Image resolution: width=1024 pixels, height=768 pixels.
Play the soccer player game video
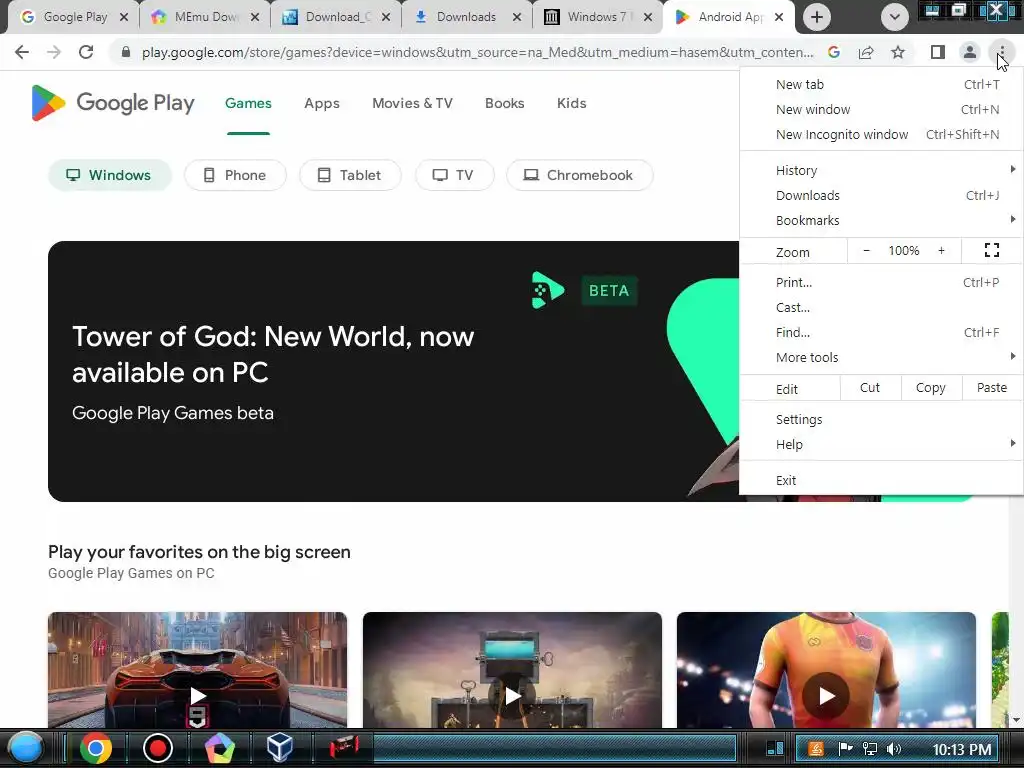[x=826, y=696]
